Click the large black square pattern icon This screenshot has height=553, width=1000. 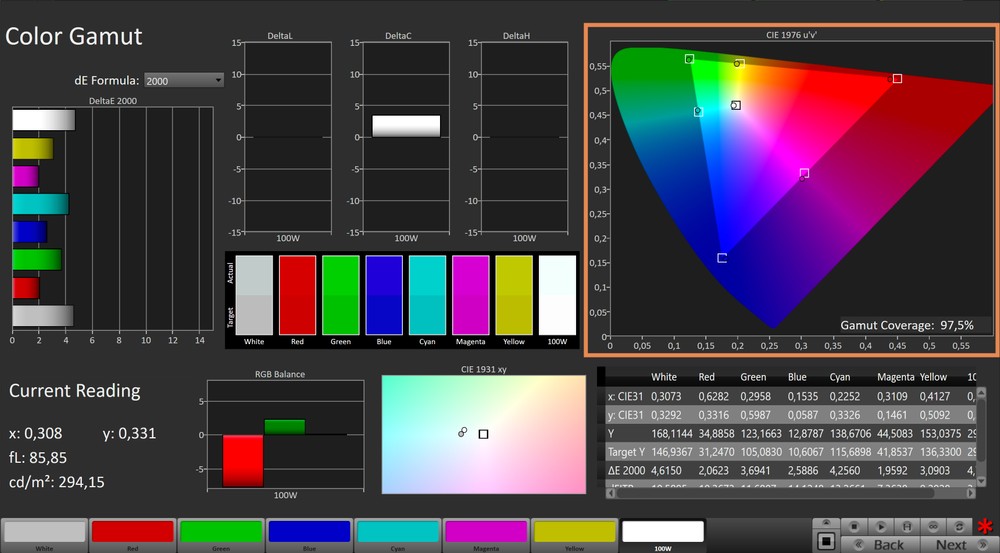(826, 541)
